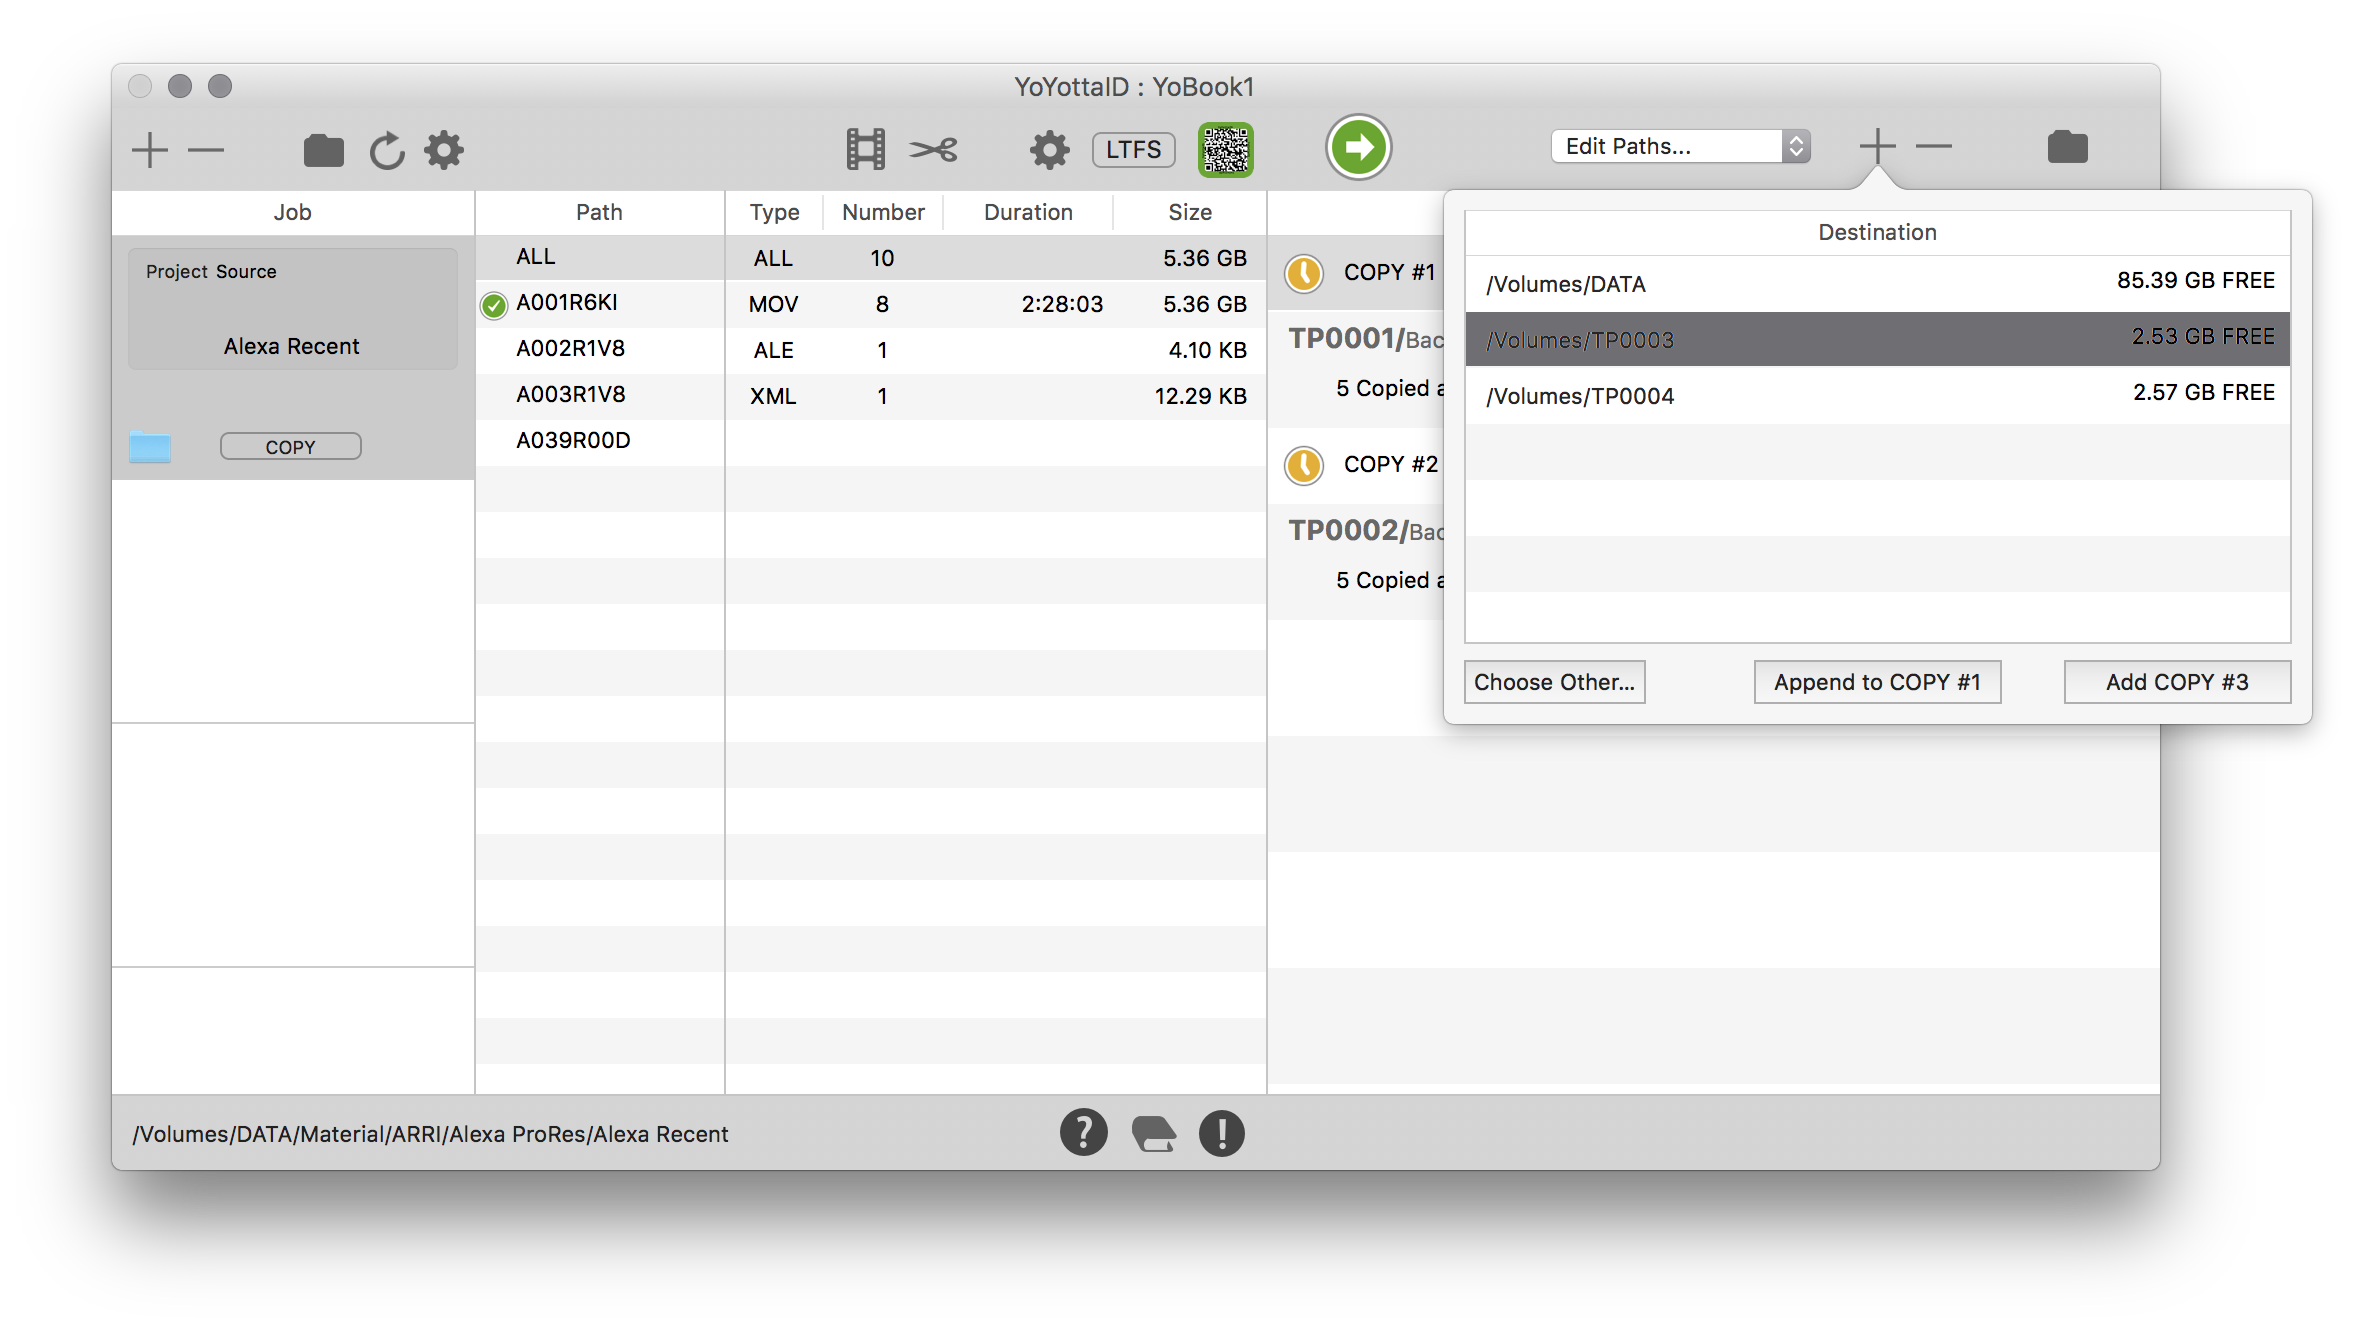Select /Volumes/DATA destination row
This screenshot has height=1330, width=2372.
point(1877,284)
